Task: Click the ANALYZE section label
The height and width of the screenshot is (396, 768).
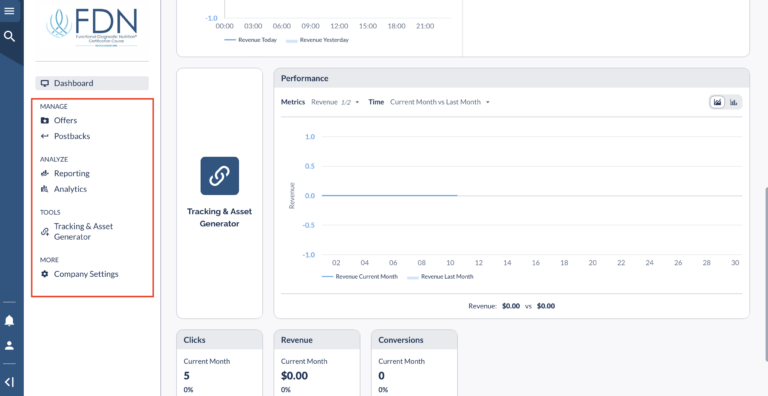Action: (x=54, y=159)
